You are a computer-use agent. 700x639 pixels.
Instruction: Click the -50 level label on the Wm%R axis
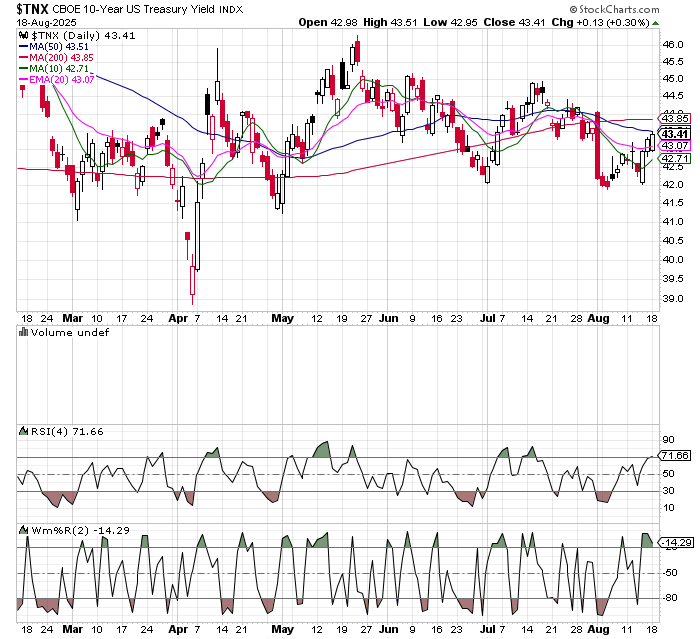(670, 572)
